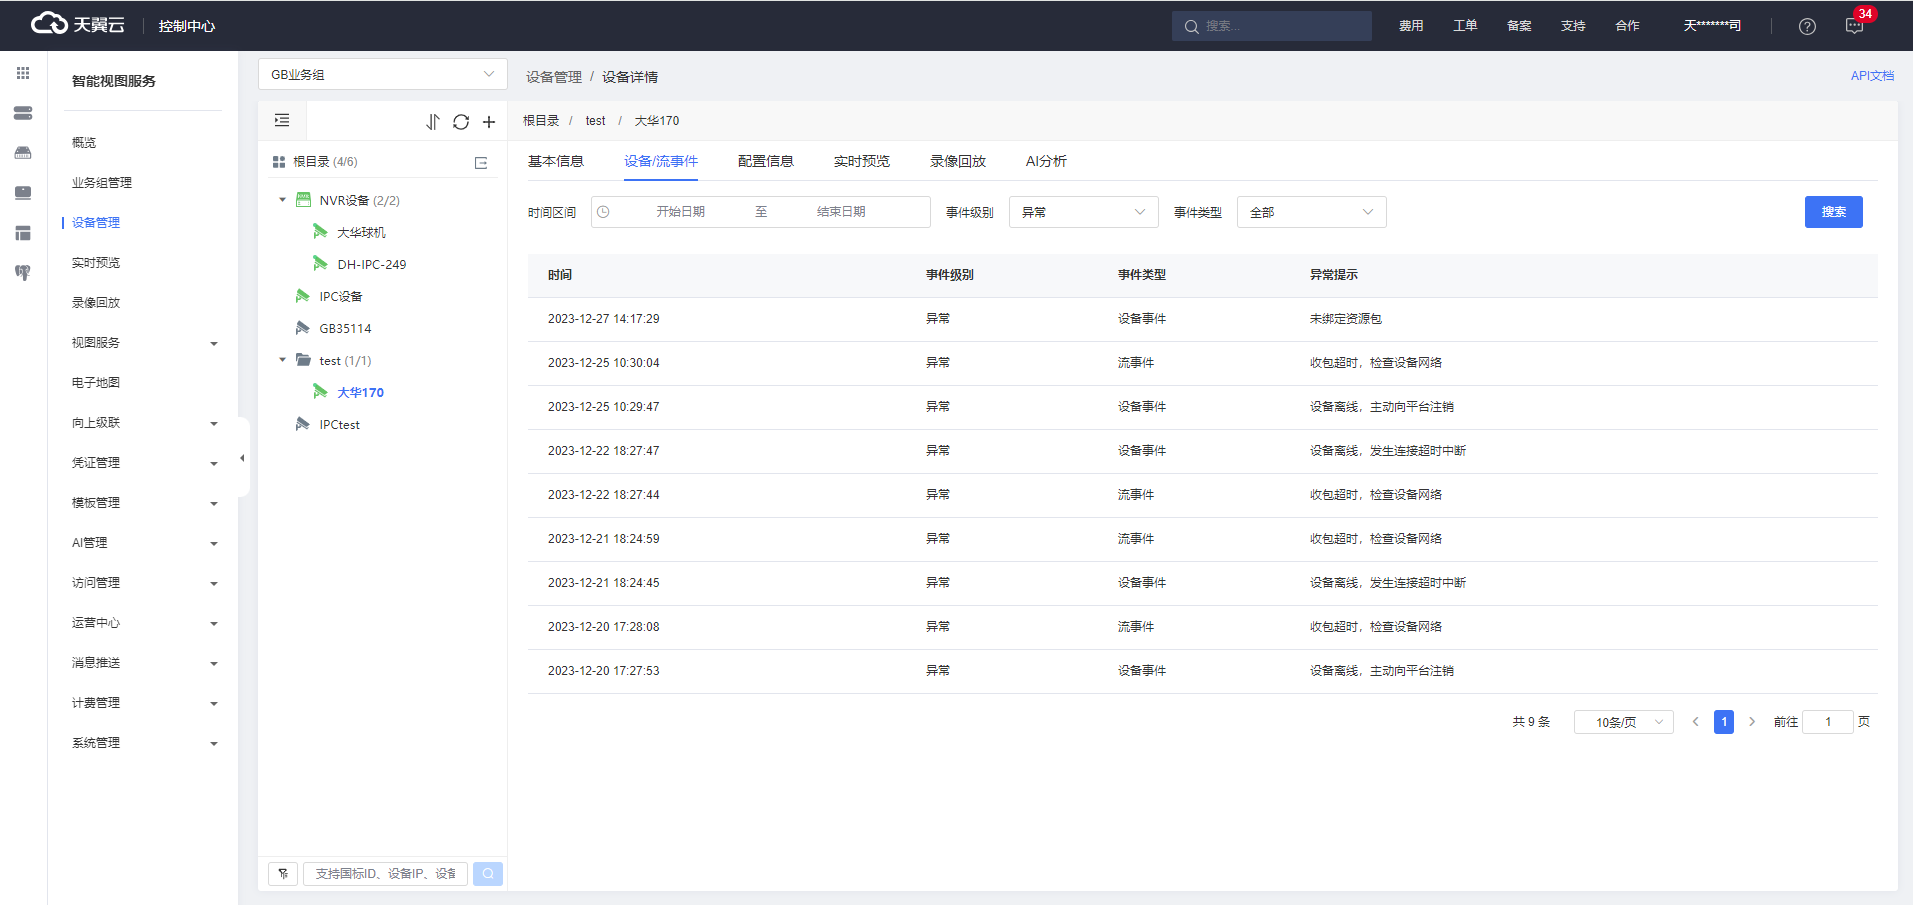The image size is (1913, 905).
Task: Click the 开始日期 field
Action: (681, 212)
